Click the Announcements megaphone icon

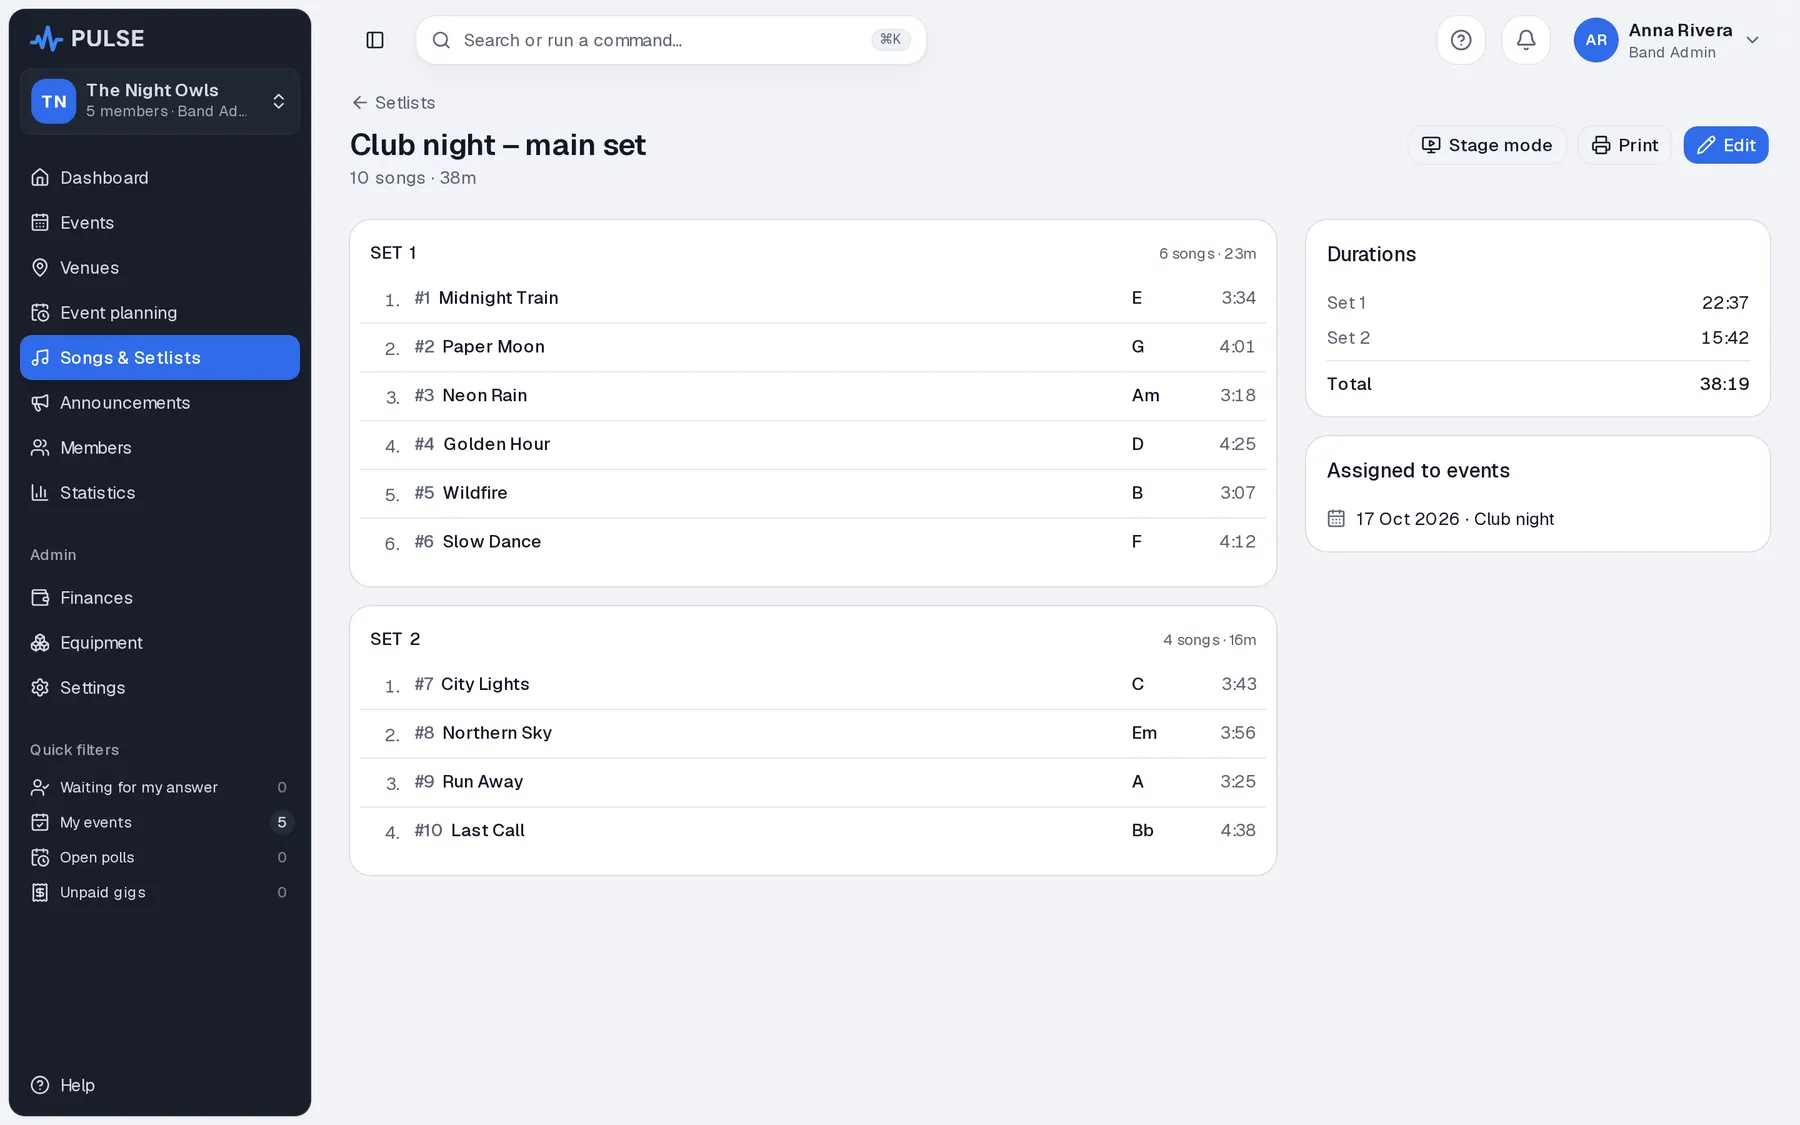tap(40, 402)
